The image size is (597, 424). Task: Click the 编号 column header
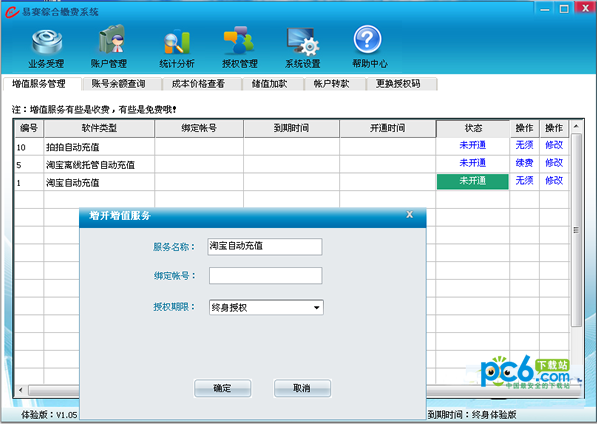[29, 128]
